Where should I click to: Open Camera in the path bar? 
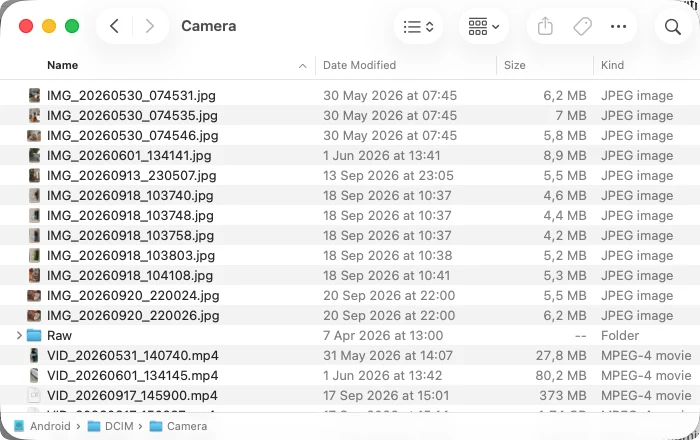pos(178,426)
